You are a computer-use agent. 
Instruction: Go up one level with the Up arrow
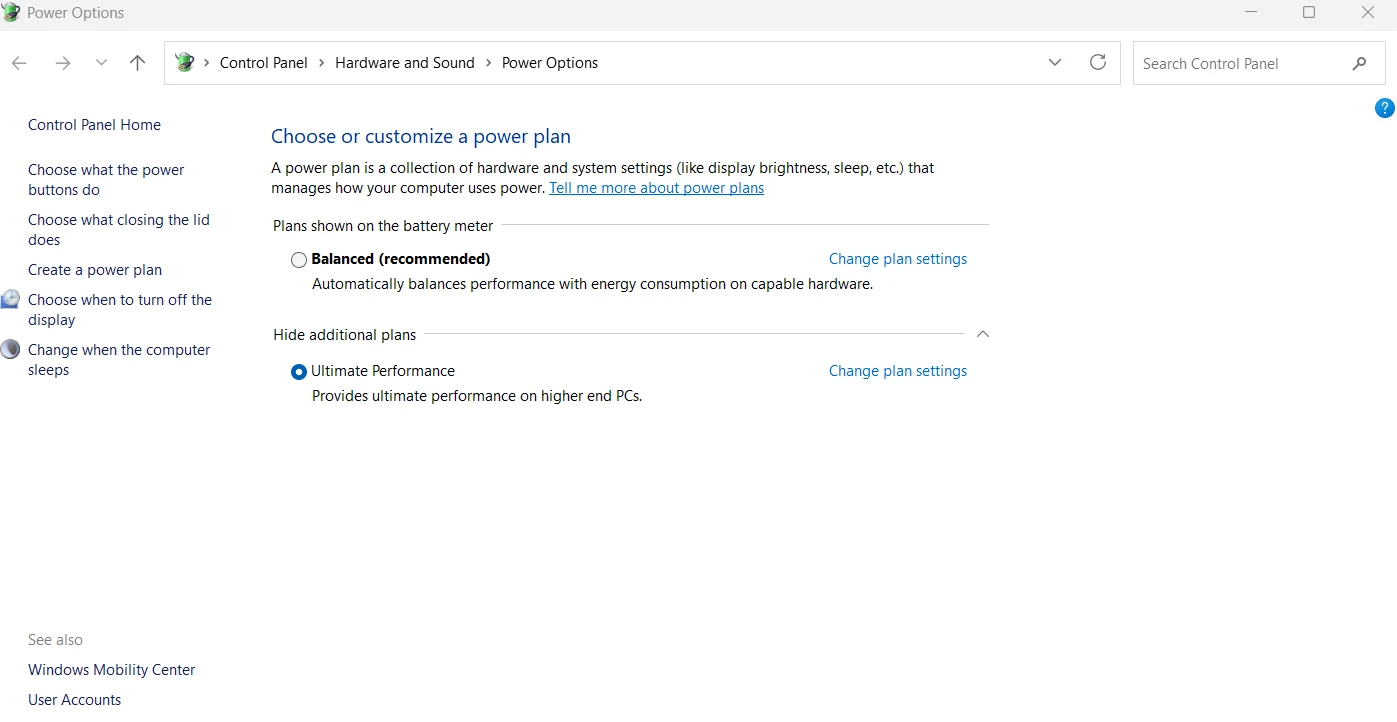[138, 63]
